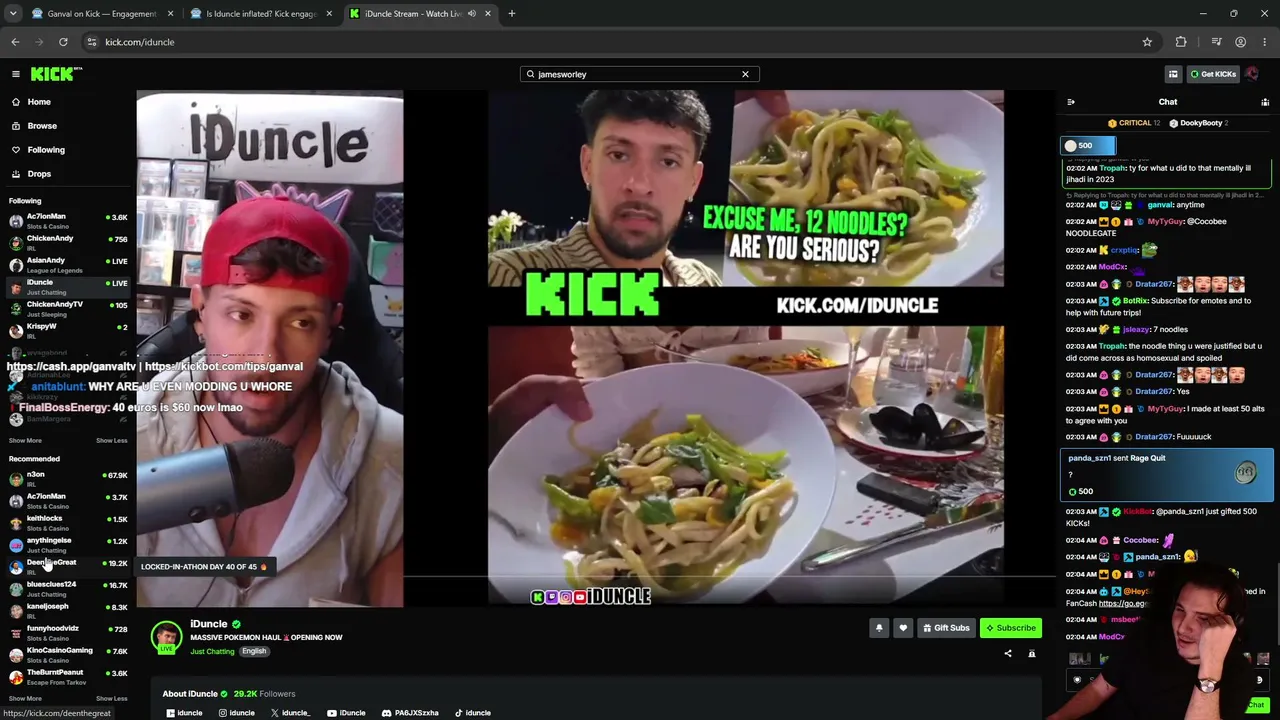The width and height of the screenshot is (1280, 720).
Task: Open iDuncle TikTok link
Action: tap(472, 713)
